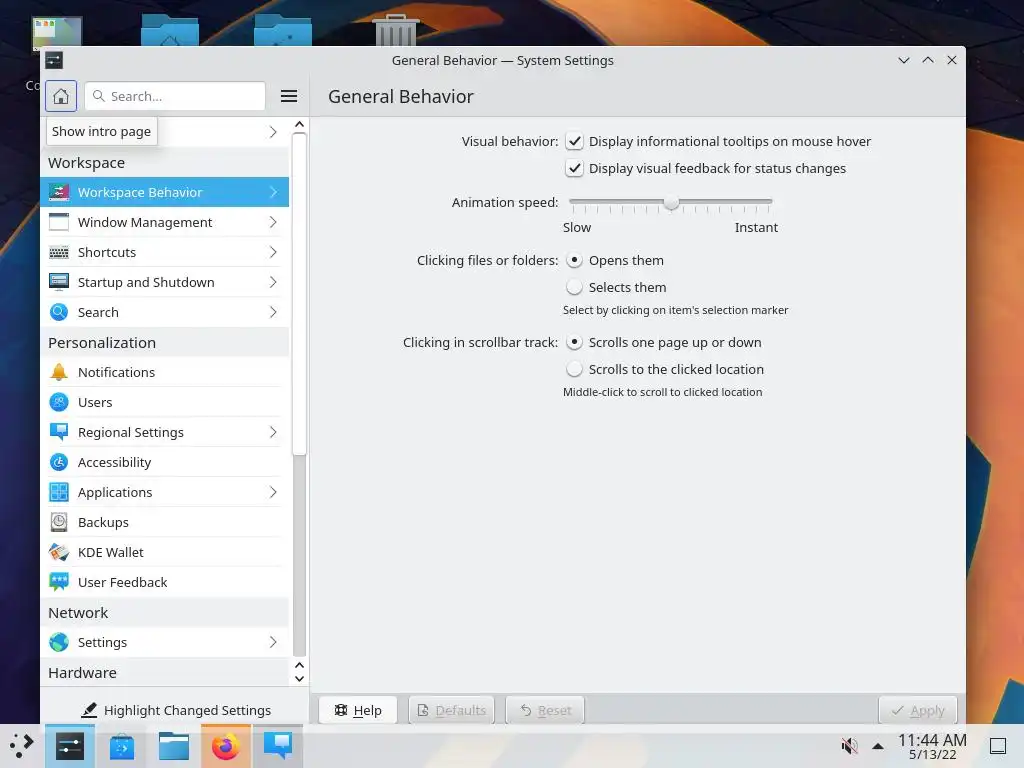Select 'Opens them' radio option
Image resolution: width=1024 pixels, height=768 pixels.
(x=574, y=260)
